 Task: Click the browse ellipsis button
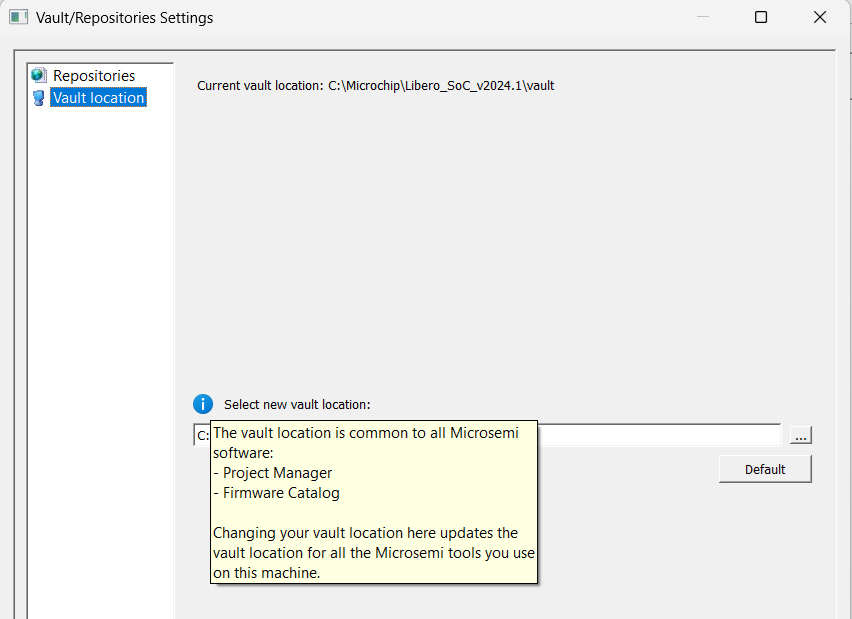(800, 435)
